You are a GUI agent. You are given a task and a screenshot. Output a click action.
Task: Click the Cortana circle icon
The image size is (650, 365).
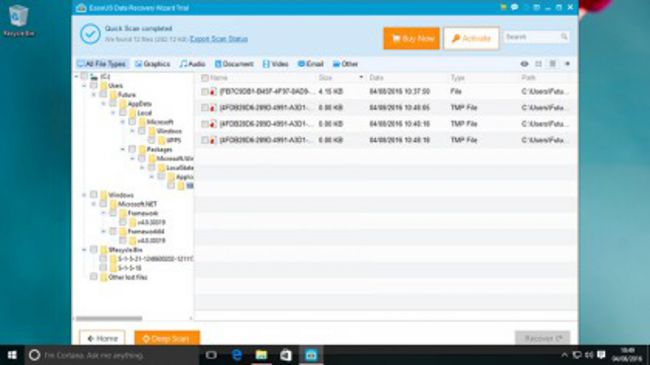coord(34,355)
